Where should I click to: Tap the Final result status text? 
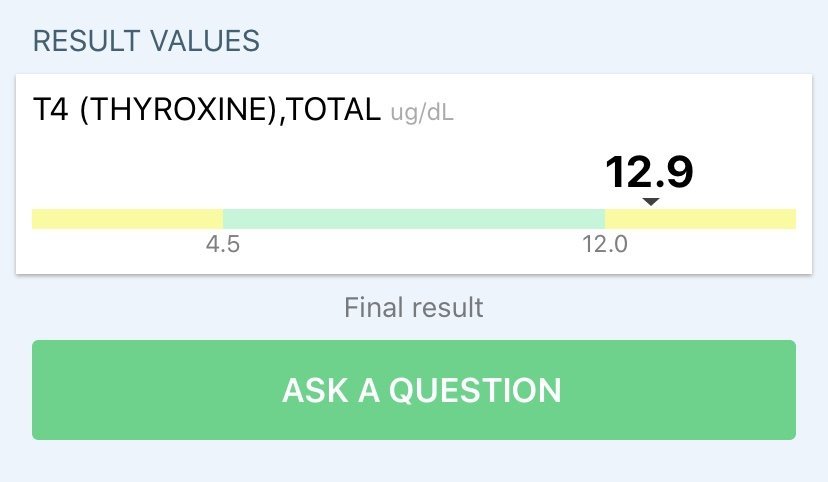tap(414, 307)
